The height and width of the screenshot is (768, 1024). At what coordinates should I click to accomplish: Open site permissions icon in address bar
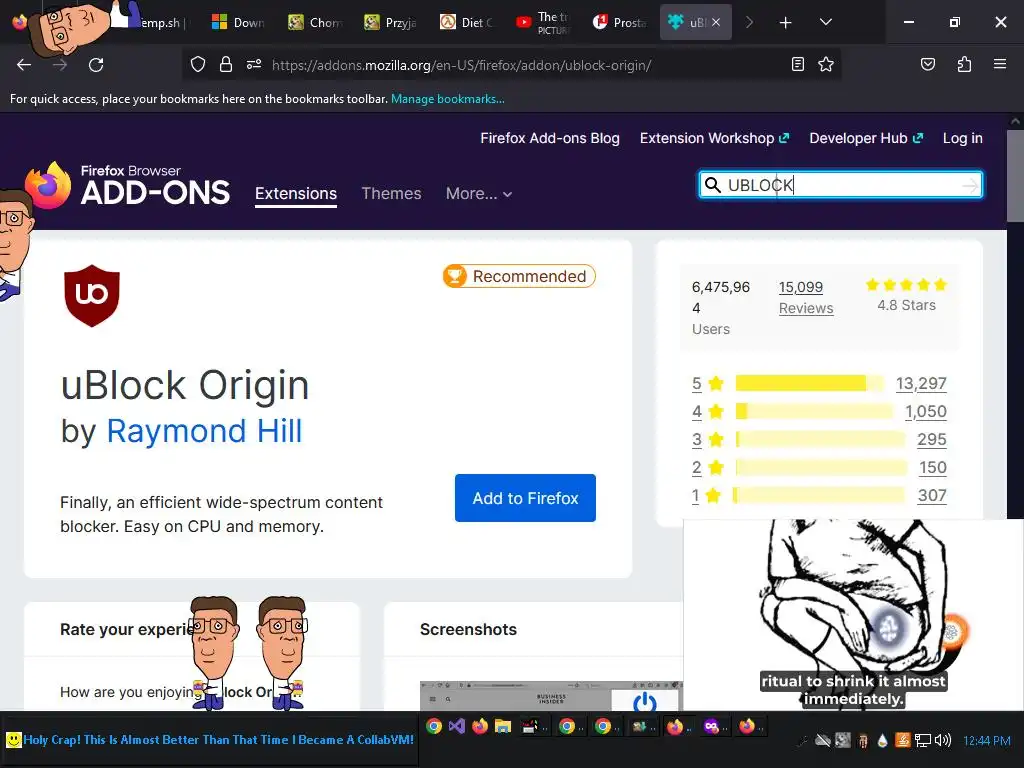pyautogui.click(x=254, y=64)
